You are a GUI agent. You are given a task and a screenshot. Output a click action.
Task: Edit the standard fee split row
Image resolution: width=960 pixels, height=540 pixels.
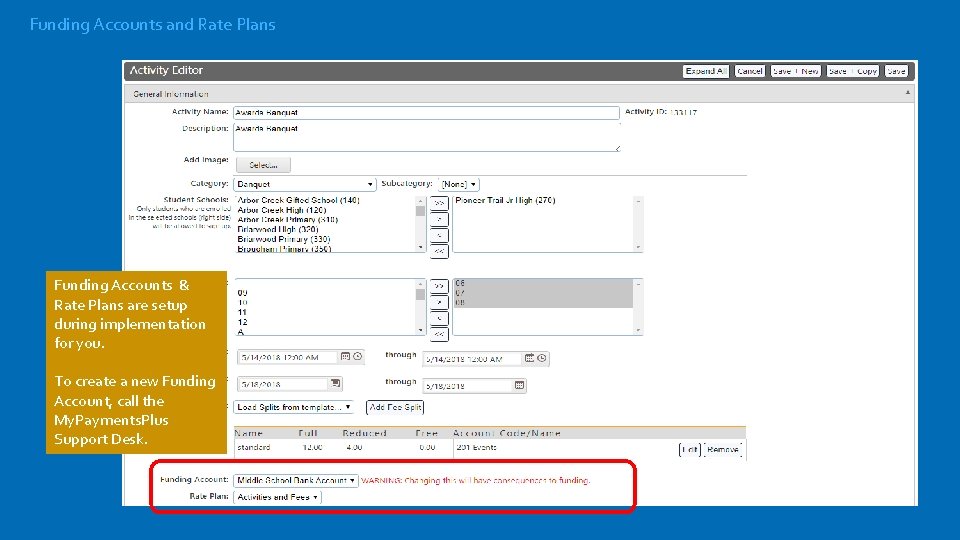click(x=689, y=449)
